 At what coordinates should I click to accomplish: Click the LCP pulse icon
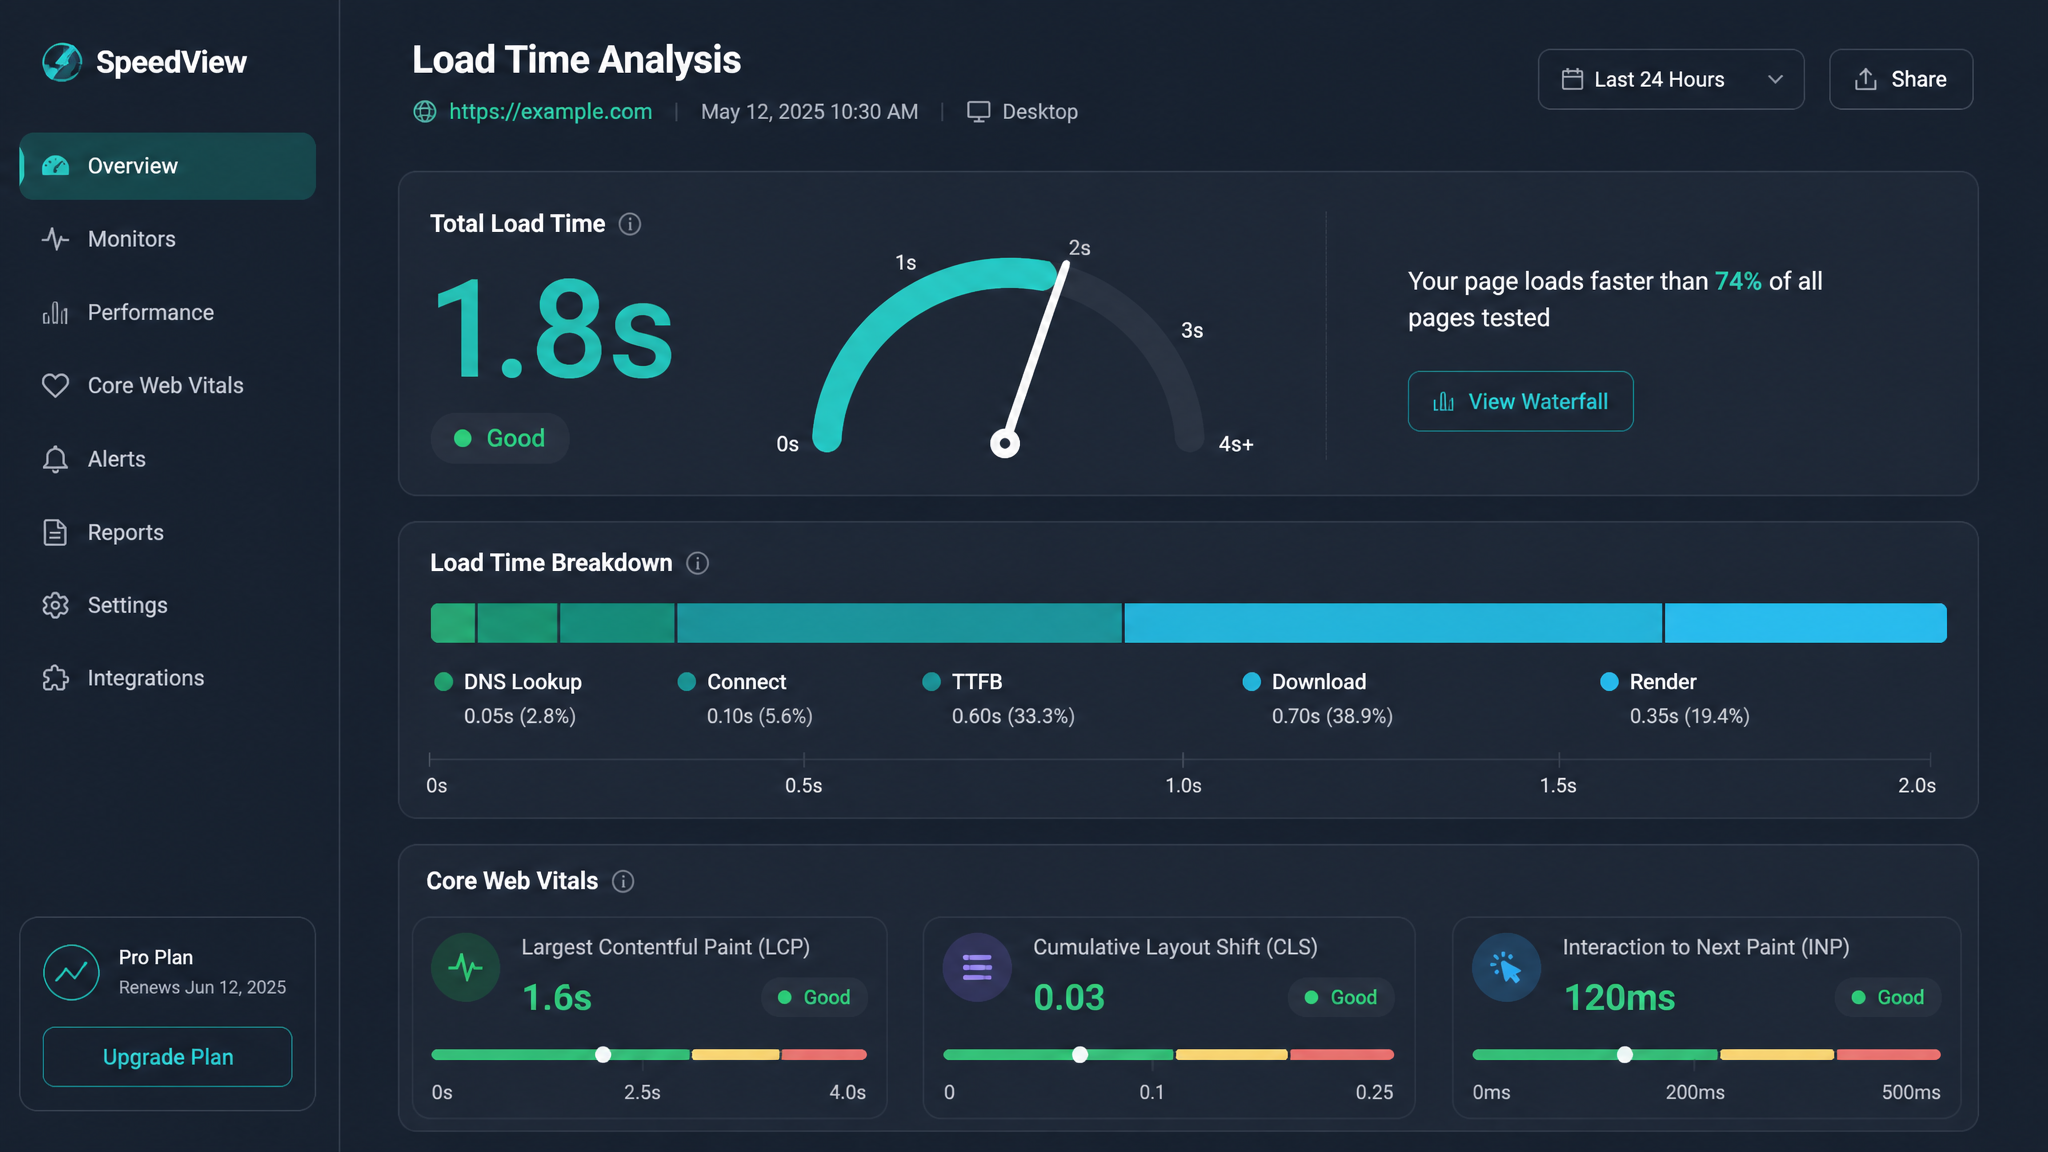466,967
